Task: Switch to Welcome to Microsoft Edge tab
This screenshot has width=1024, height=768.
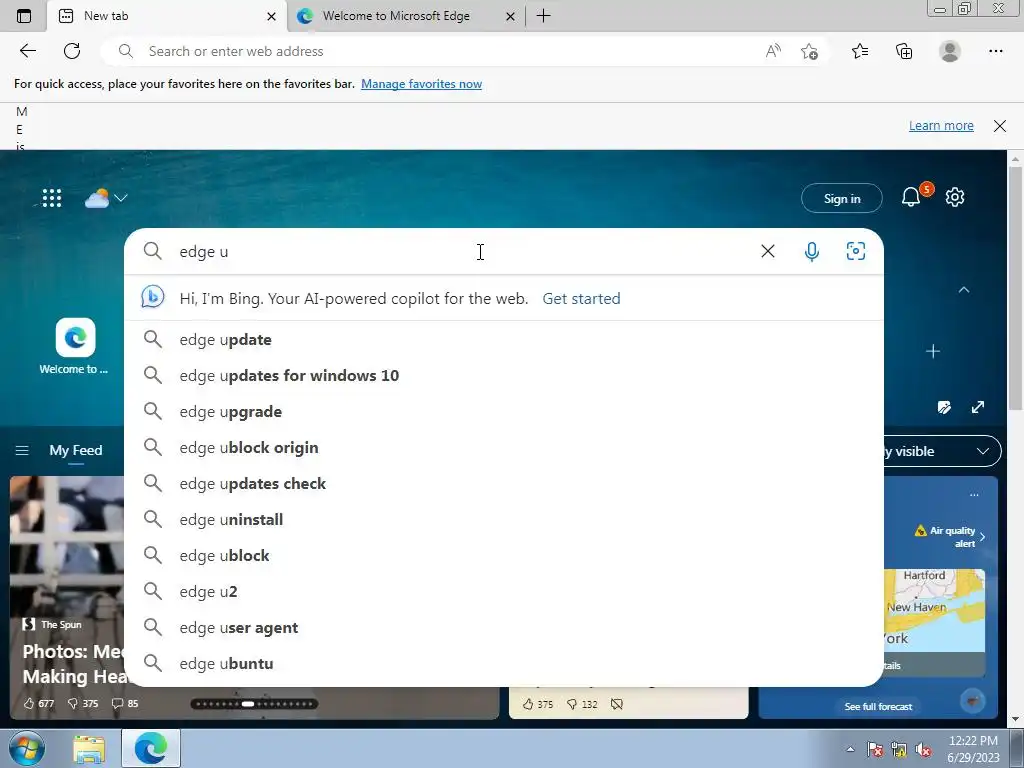Action: (405, 16)
